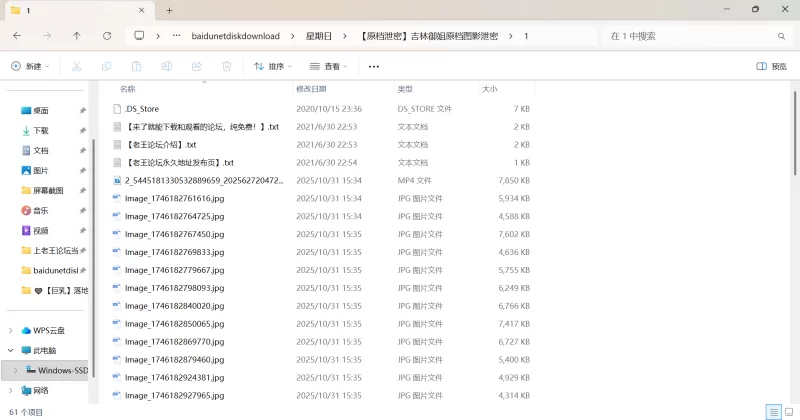Click the Cut scissors icon in the toolbar
Screen dimensions: 800x420
click(76, 66)
